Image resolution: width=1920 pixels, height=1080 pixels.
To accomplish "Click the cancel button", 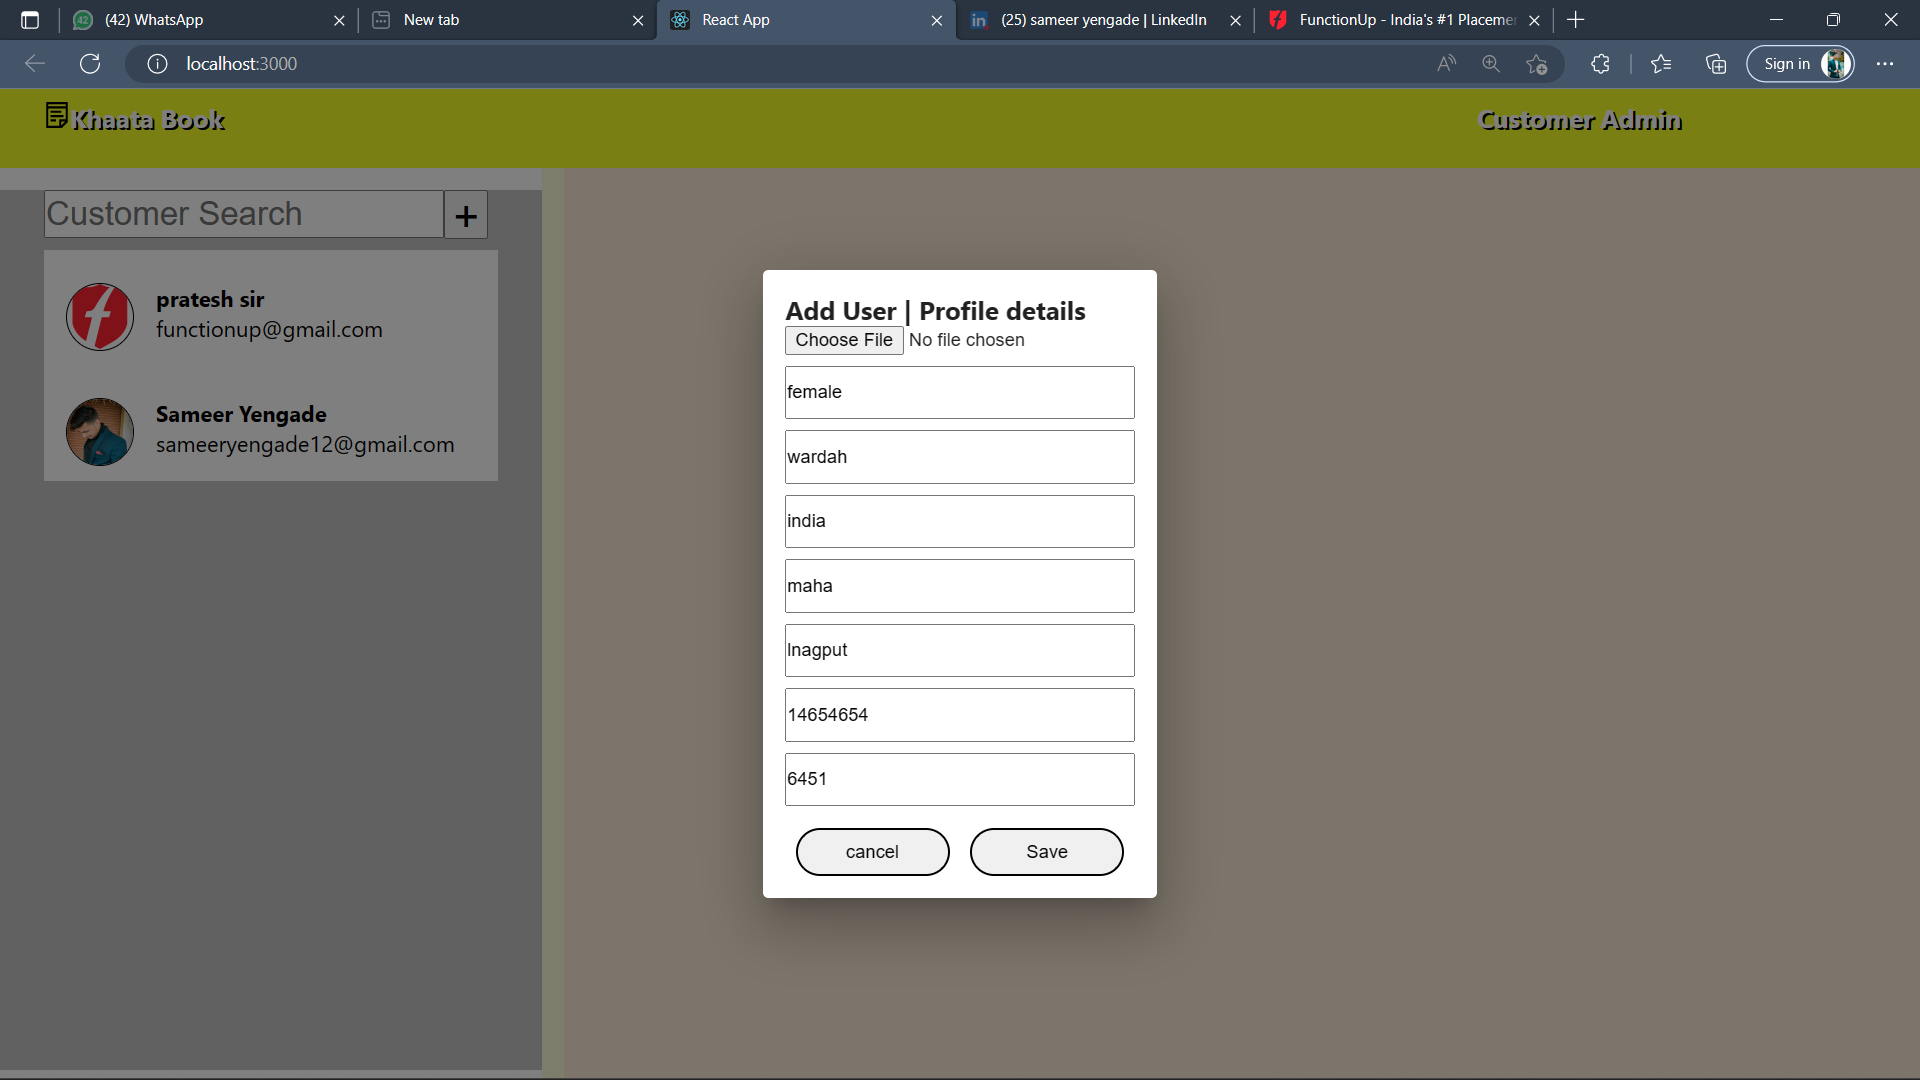I will coord(872,851).
